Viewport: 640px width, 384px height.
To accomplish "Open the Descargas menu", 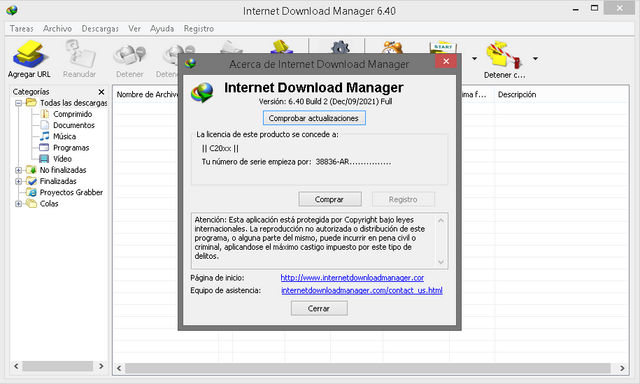I will click(x=100, y=29).
